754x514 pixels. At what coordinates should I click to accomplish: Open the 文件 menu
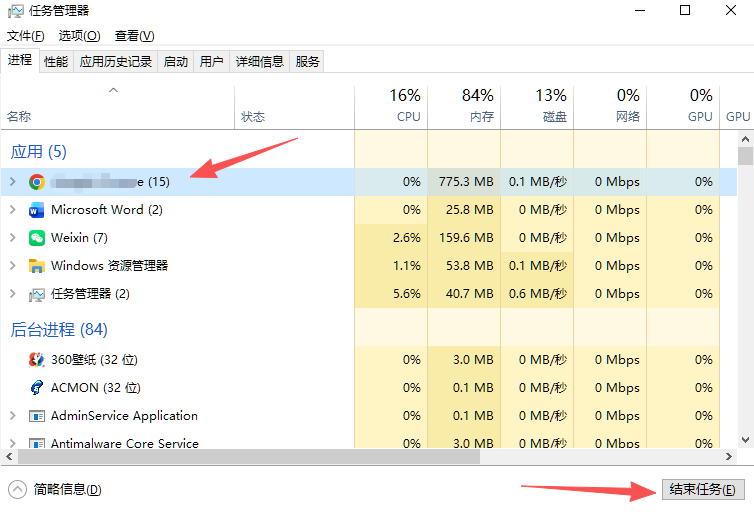[x=25, y=36]
